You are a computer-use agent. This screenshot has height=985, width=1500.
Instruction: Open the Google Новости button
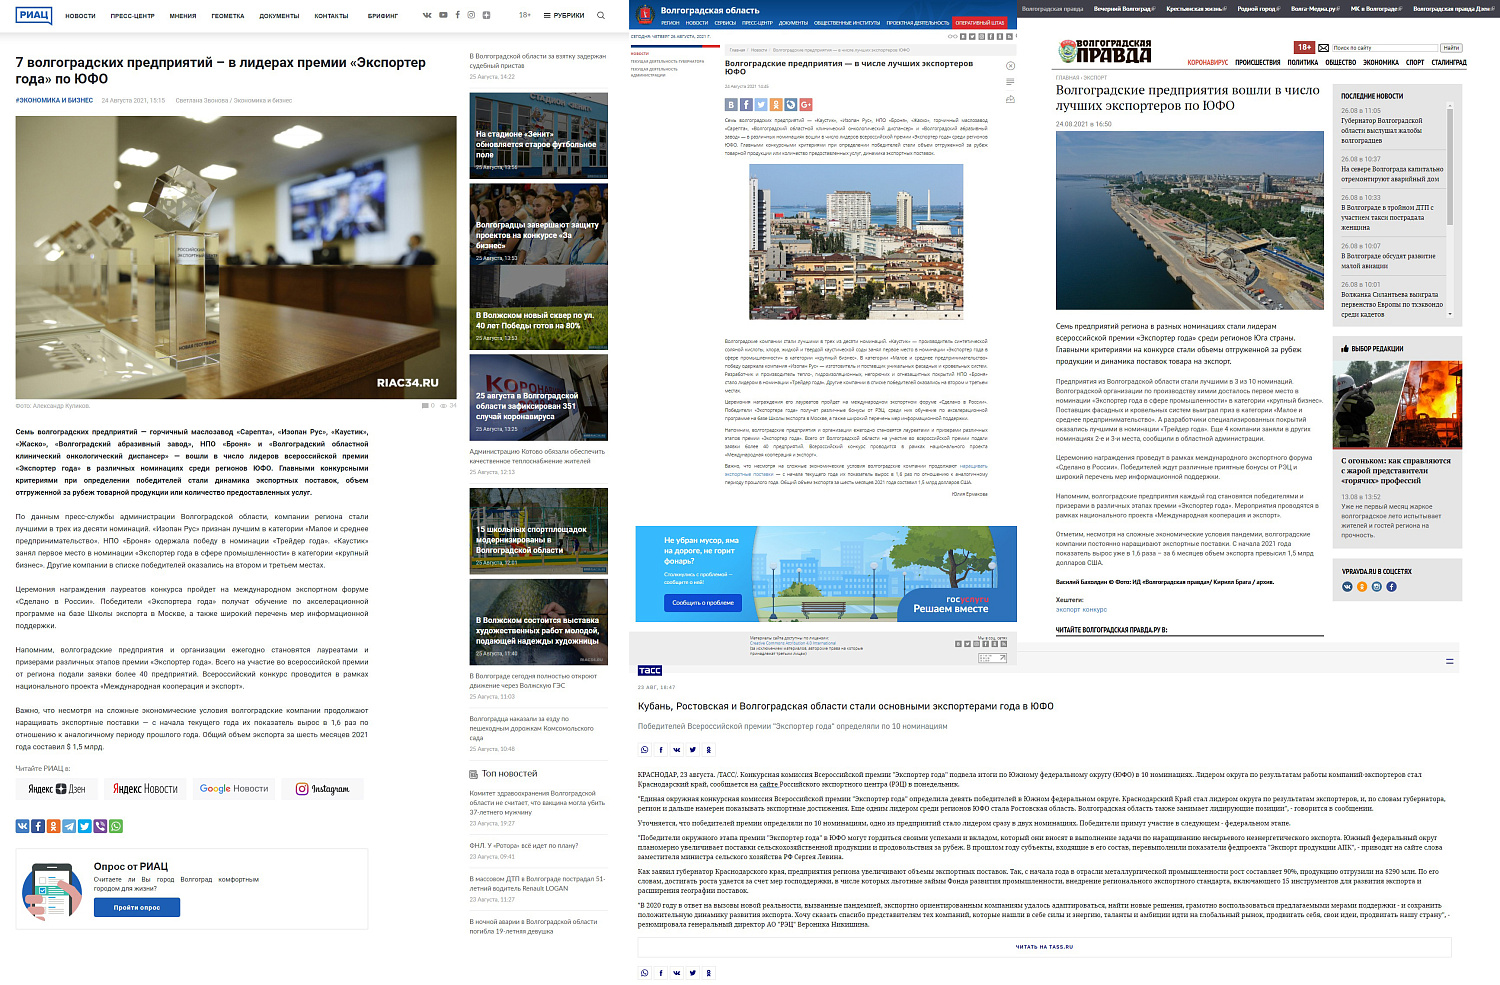pyautogui.click(x=234, y=789)
